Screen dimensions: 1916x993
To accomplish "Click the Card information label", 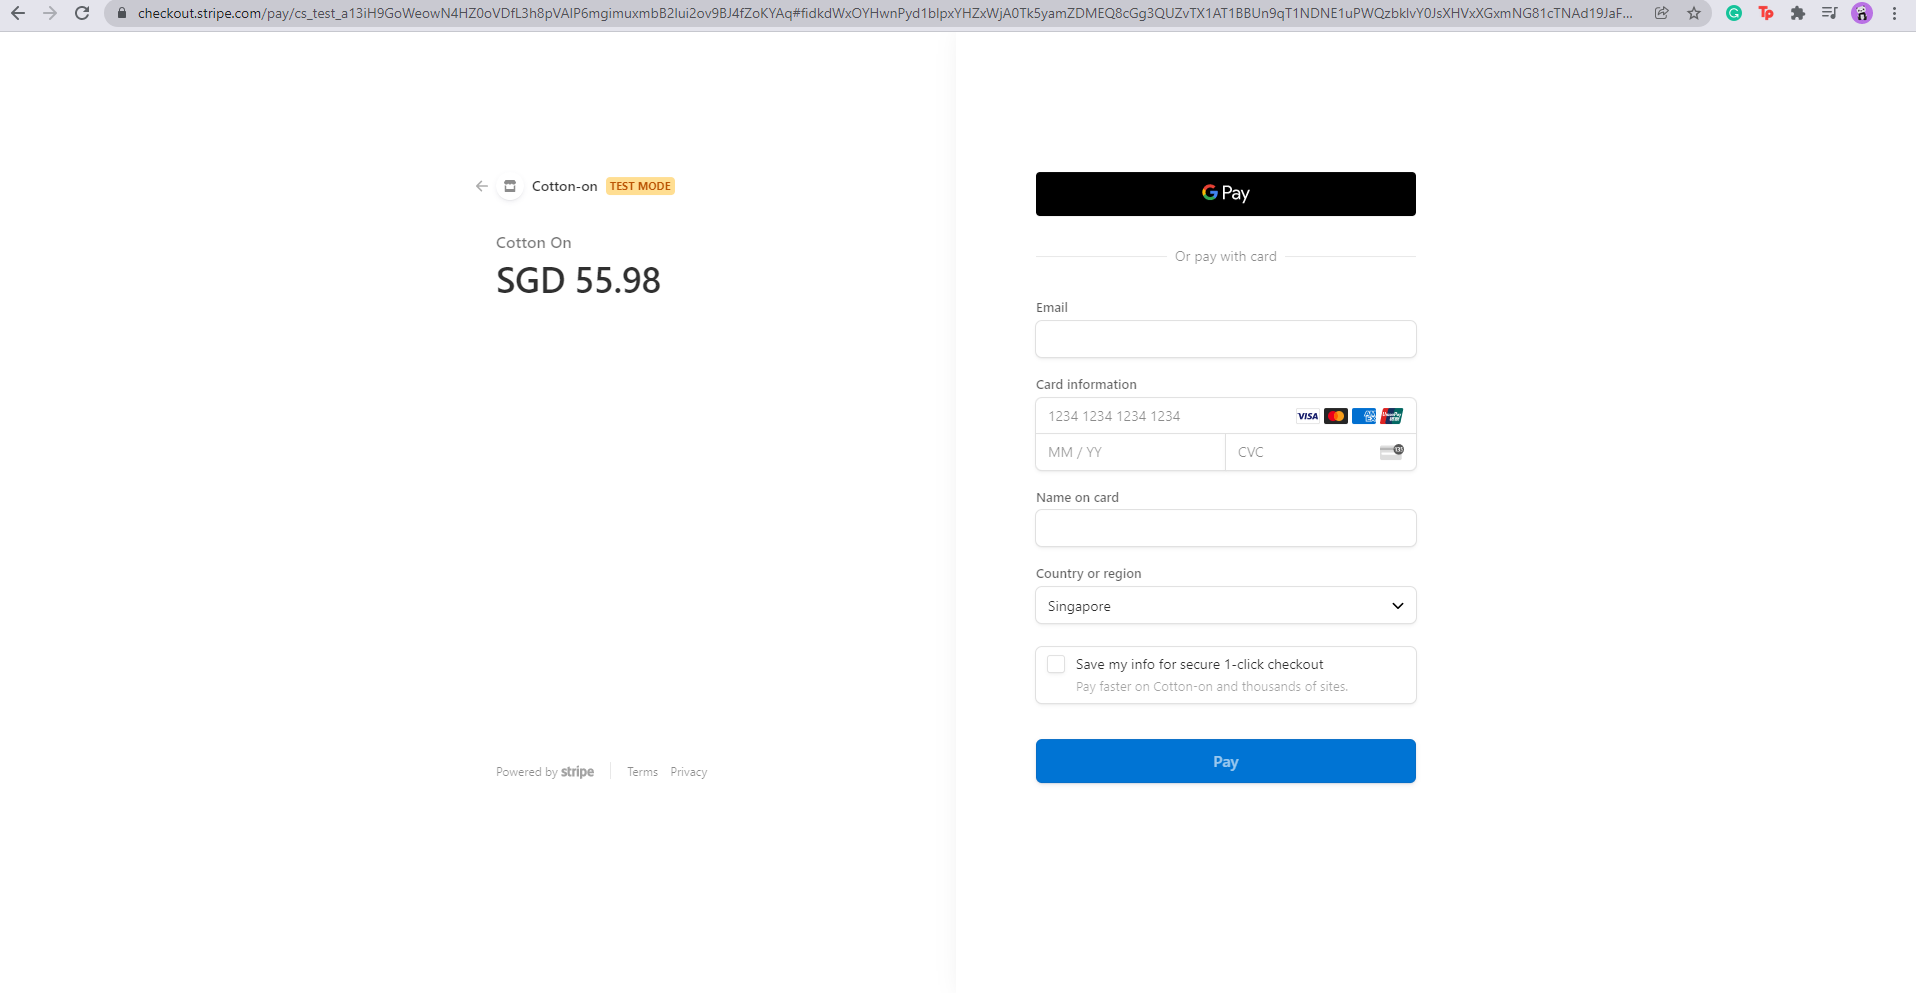I will 1086,385.
